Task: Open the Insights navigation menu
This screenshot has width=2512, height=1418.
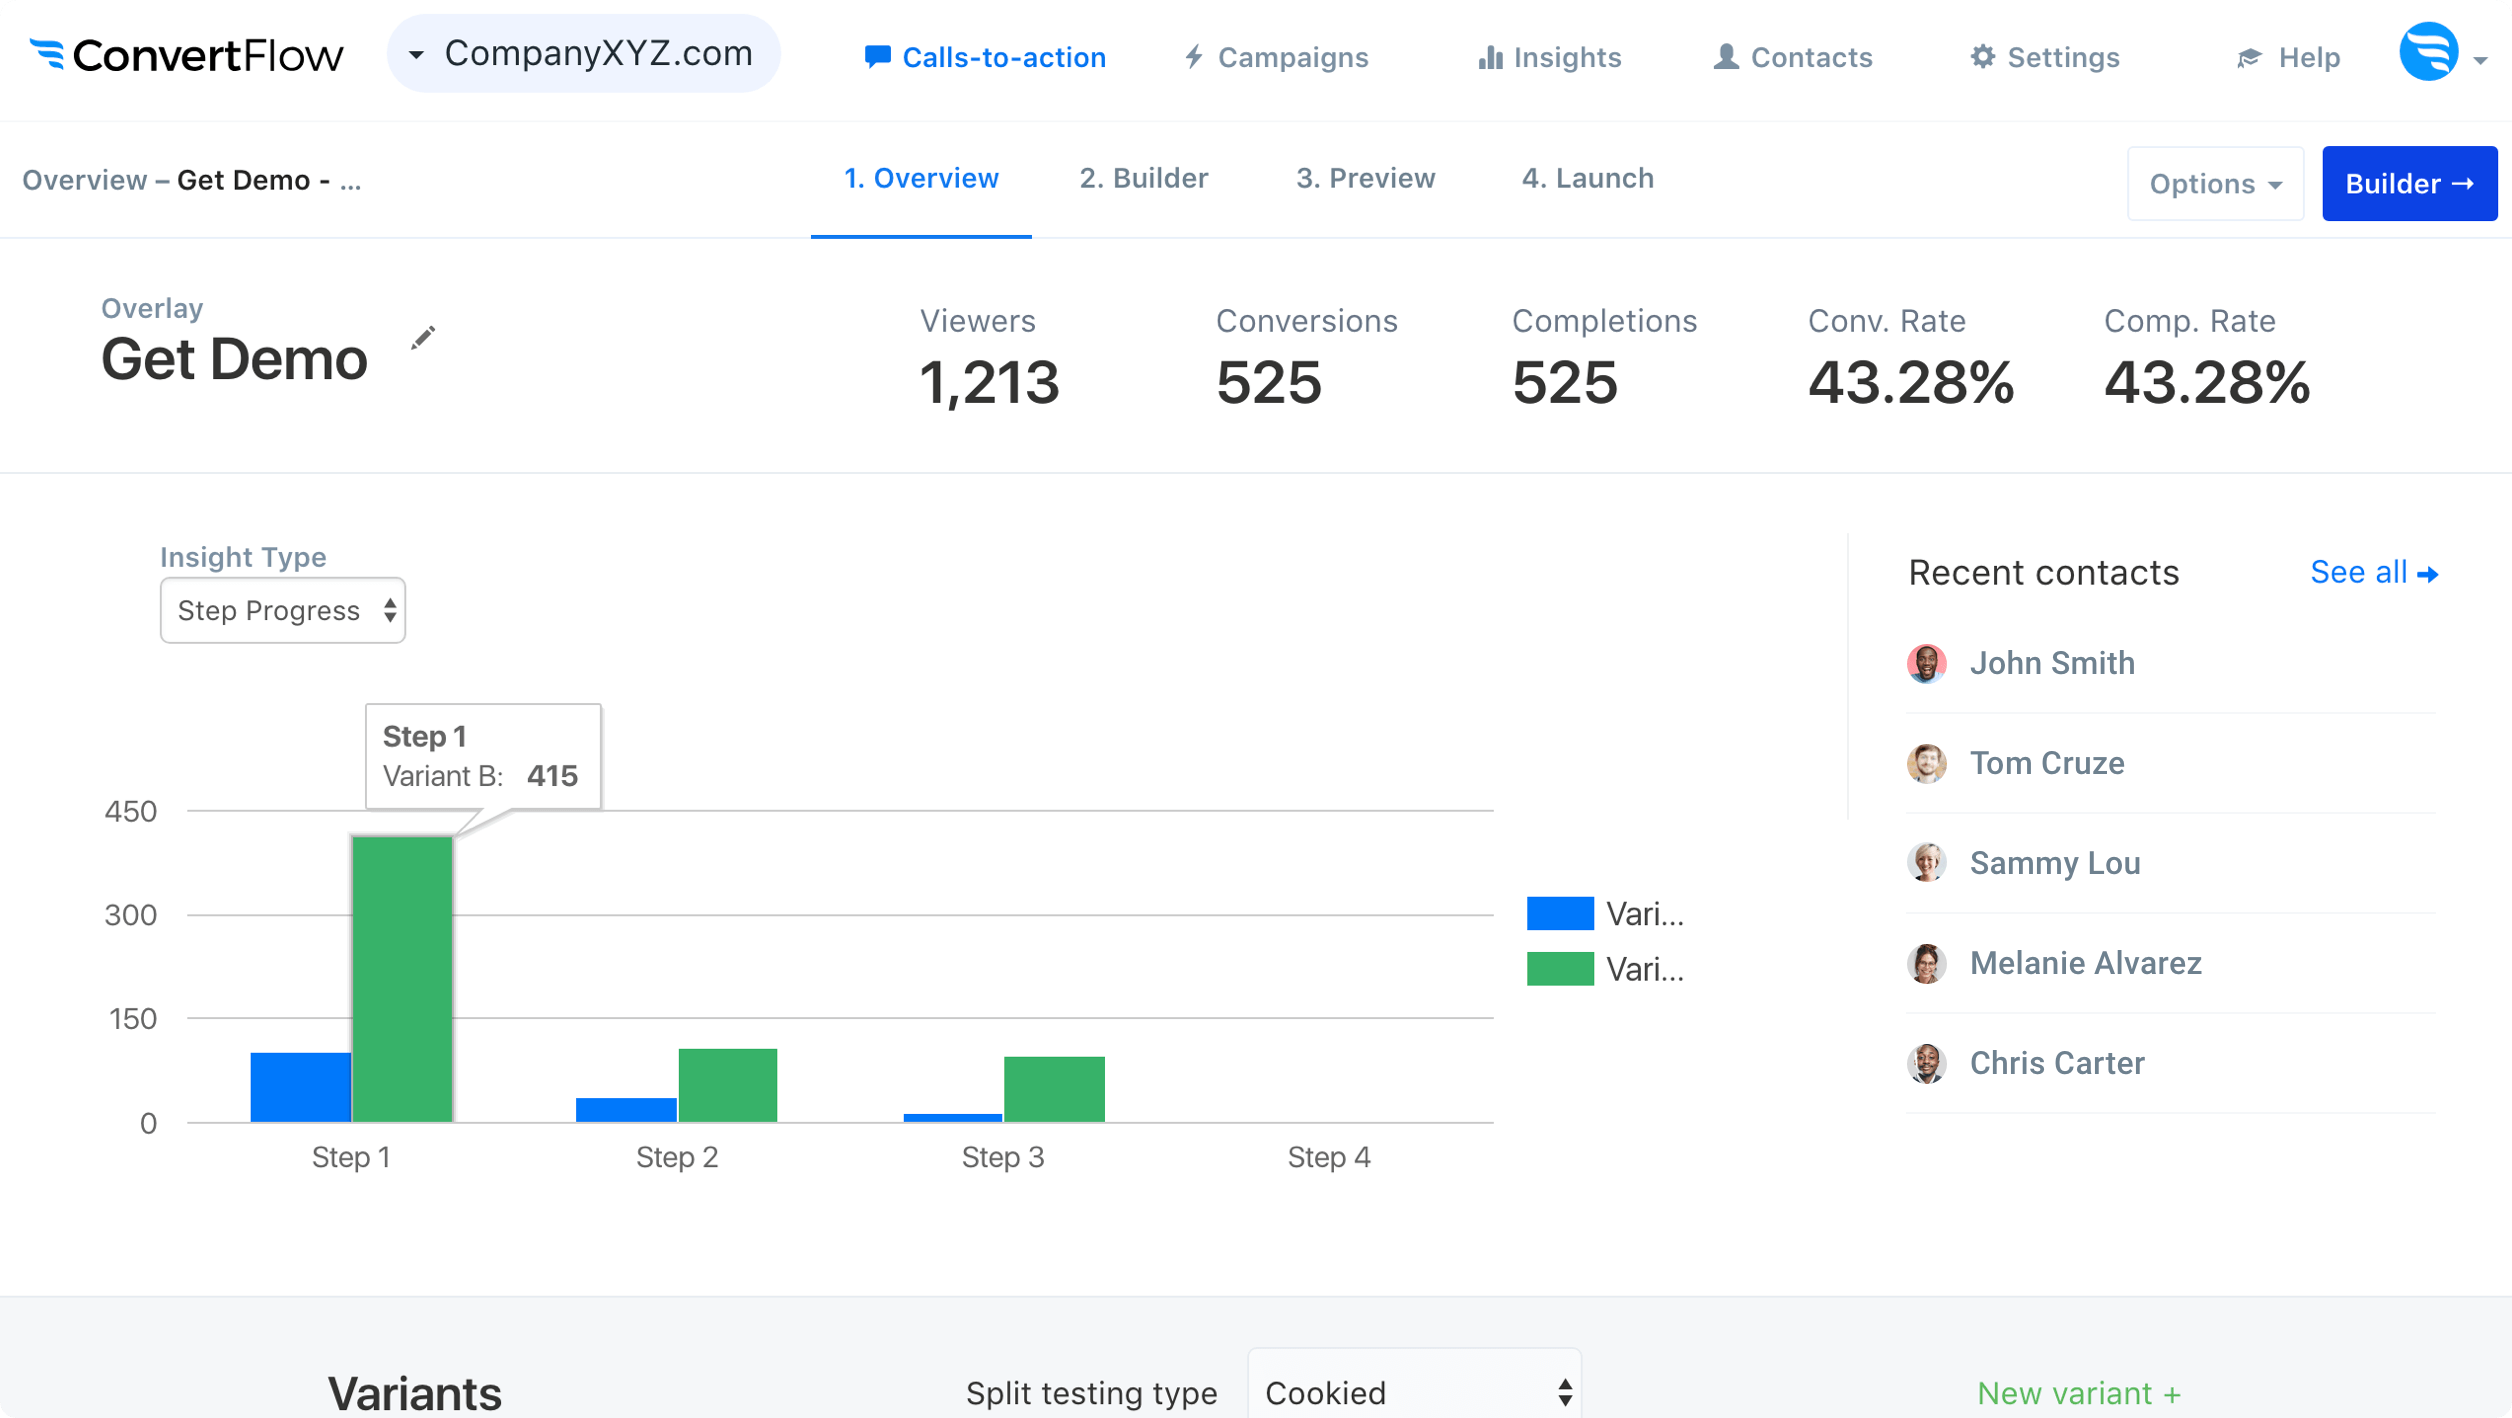Action: (1549, 57)
